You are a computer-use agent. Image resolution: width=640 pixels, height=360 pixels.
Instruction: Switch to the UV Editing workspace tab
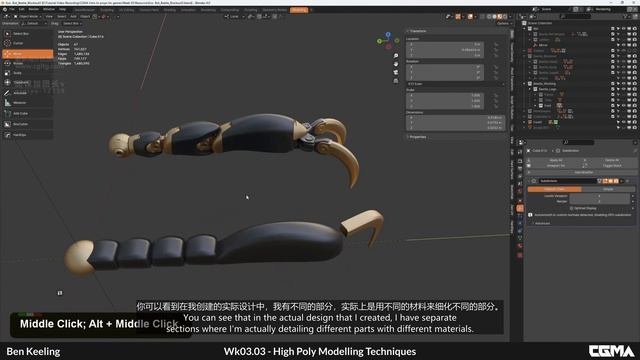127,10
